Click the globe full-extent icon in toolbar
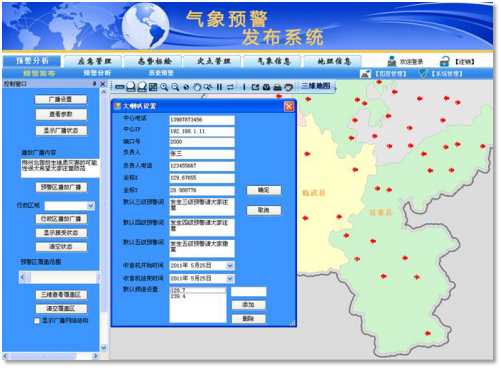501x368 pixels. point(186,87)
